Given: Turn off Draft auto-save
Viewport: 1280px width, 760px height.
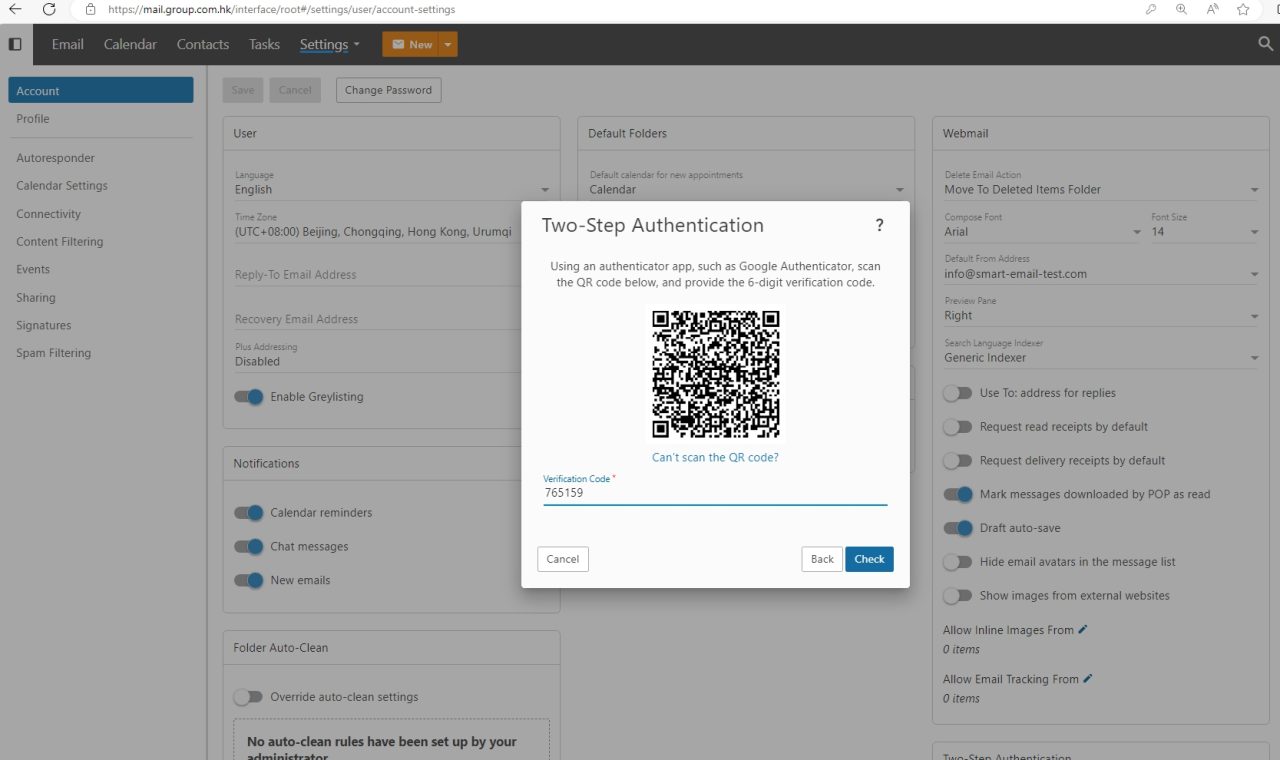Looking at the screenshot, I should [x=957, y=528].
